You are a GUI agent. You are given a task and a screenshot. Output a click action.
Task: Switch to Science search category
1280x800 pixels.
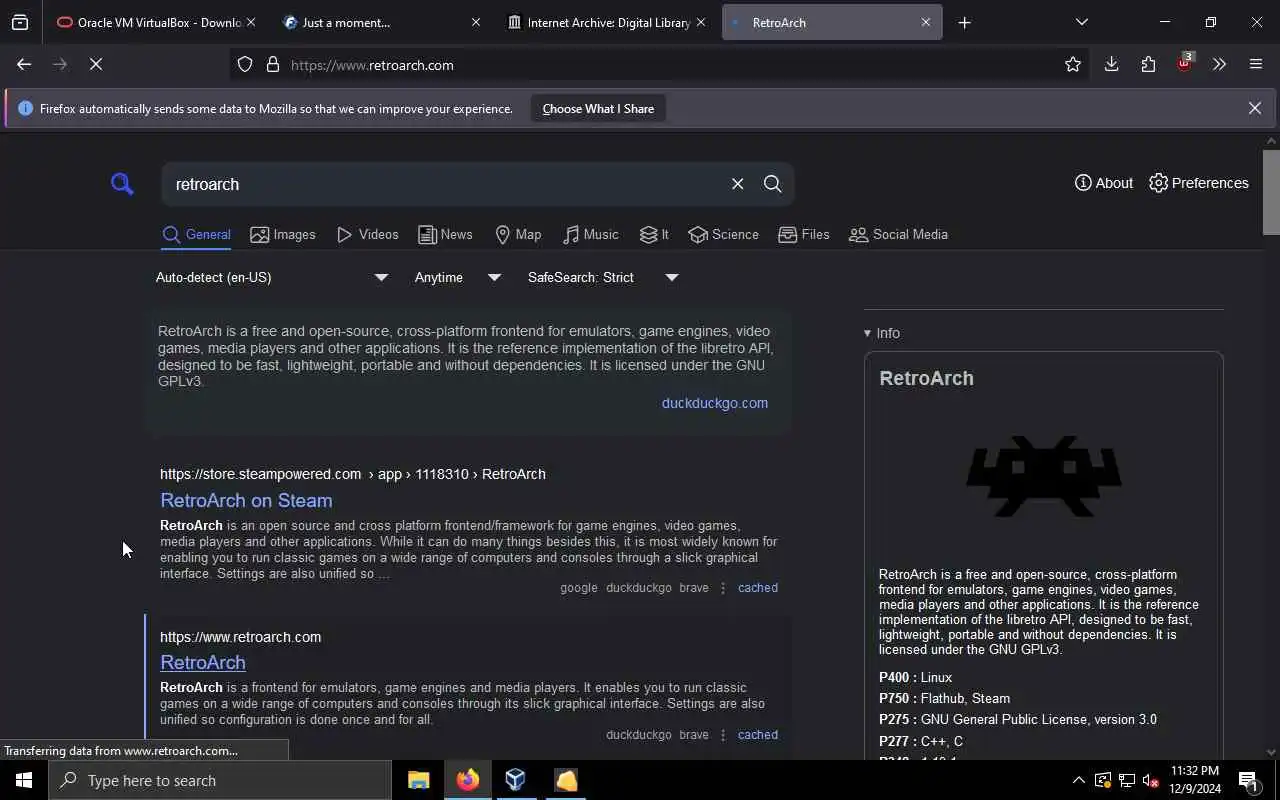point(723,234)
